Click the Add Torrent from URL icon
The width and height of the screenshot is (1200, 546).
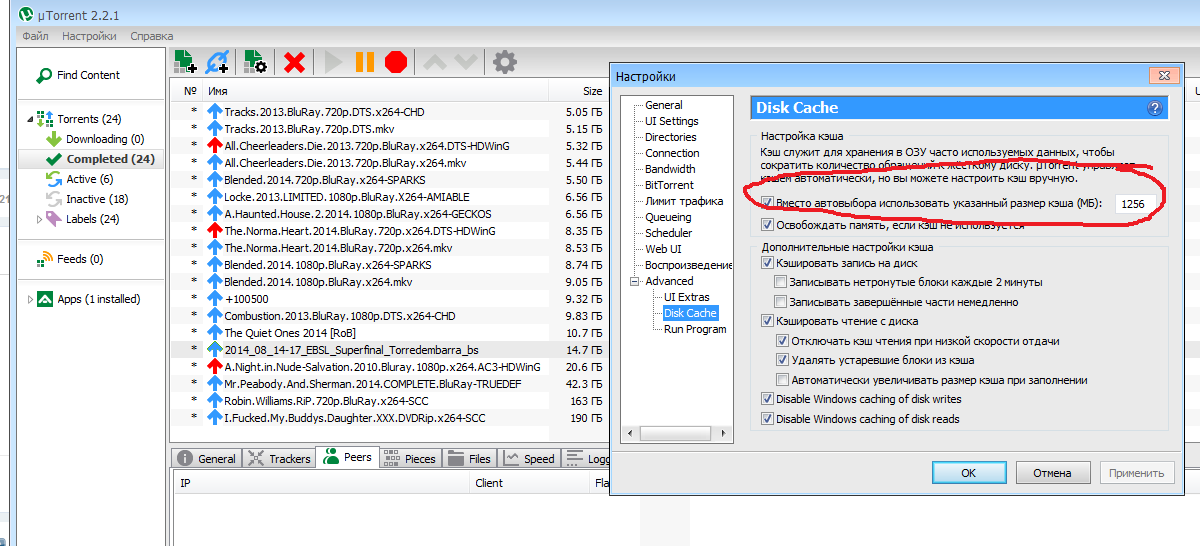pos(217,62)
